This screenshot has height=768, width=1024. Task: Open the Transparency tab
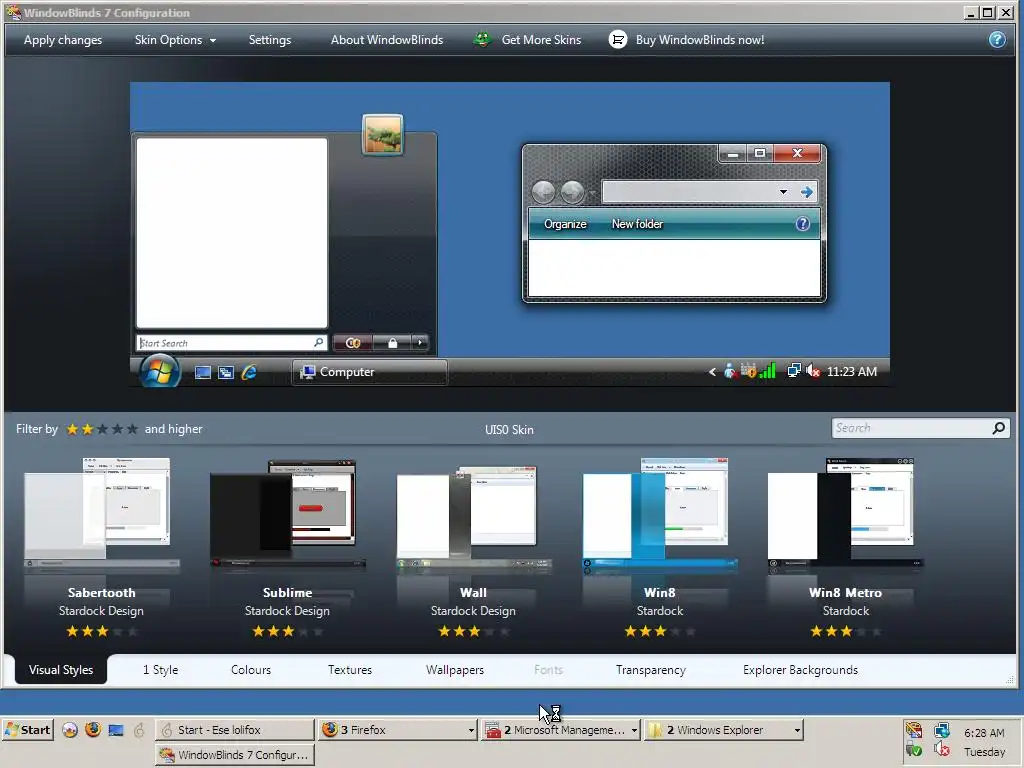(650, 670)
